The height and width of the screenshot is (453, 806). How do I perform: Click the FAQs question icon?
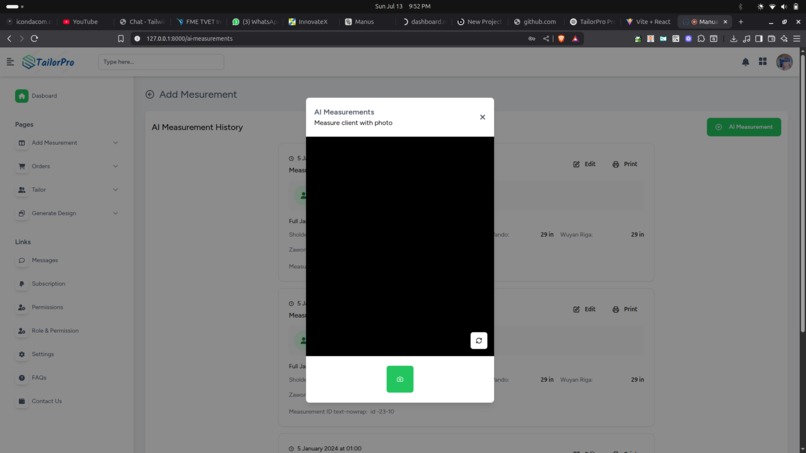(22, 377)
